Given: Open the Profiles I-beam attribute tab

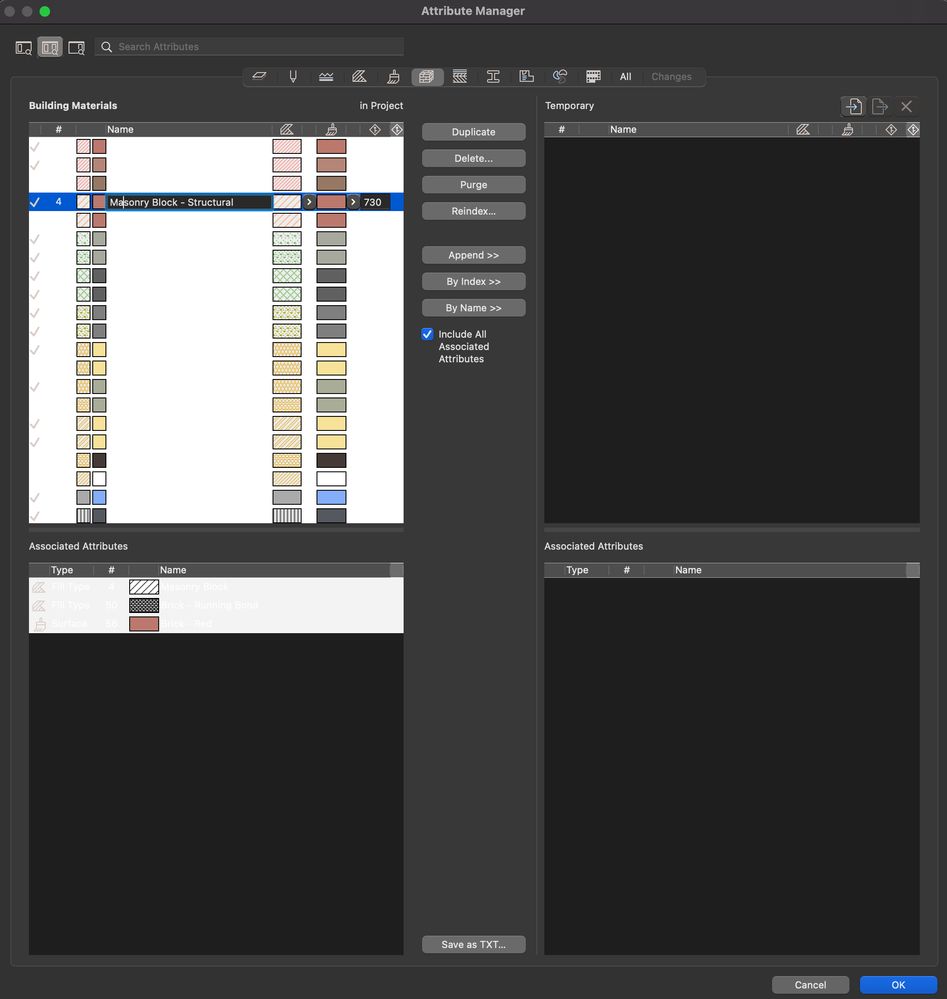Looking at the screenshot, I should [493, 76].
